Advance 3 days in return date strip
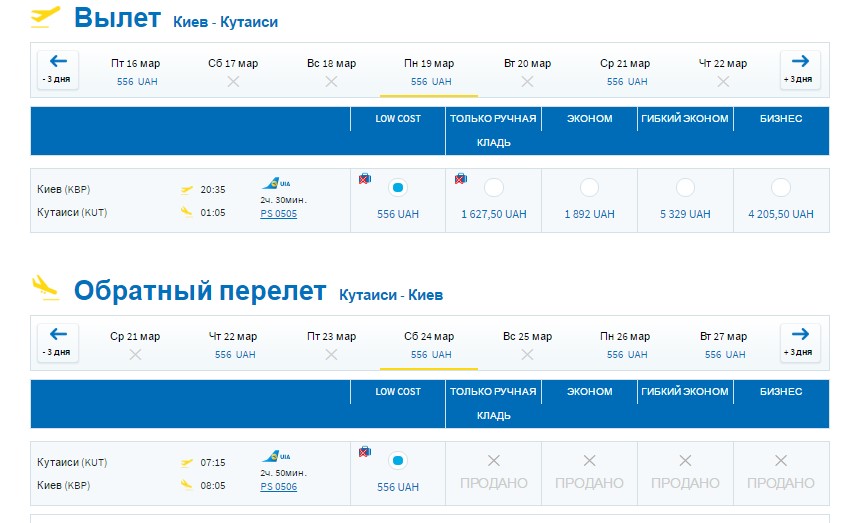 [799, 342]
